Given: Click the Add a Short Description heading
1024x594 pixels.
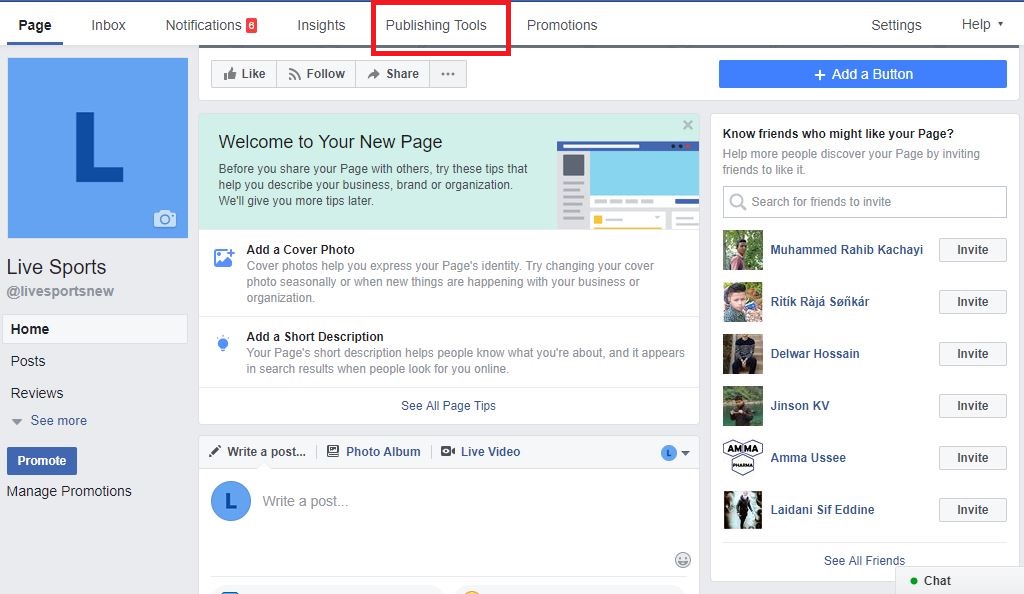Looking at the screenshot, I should point(315,337).
